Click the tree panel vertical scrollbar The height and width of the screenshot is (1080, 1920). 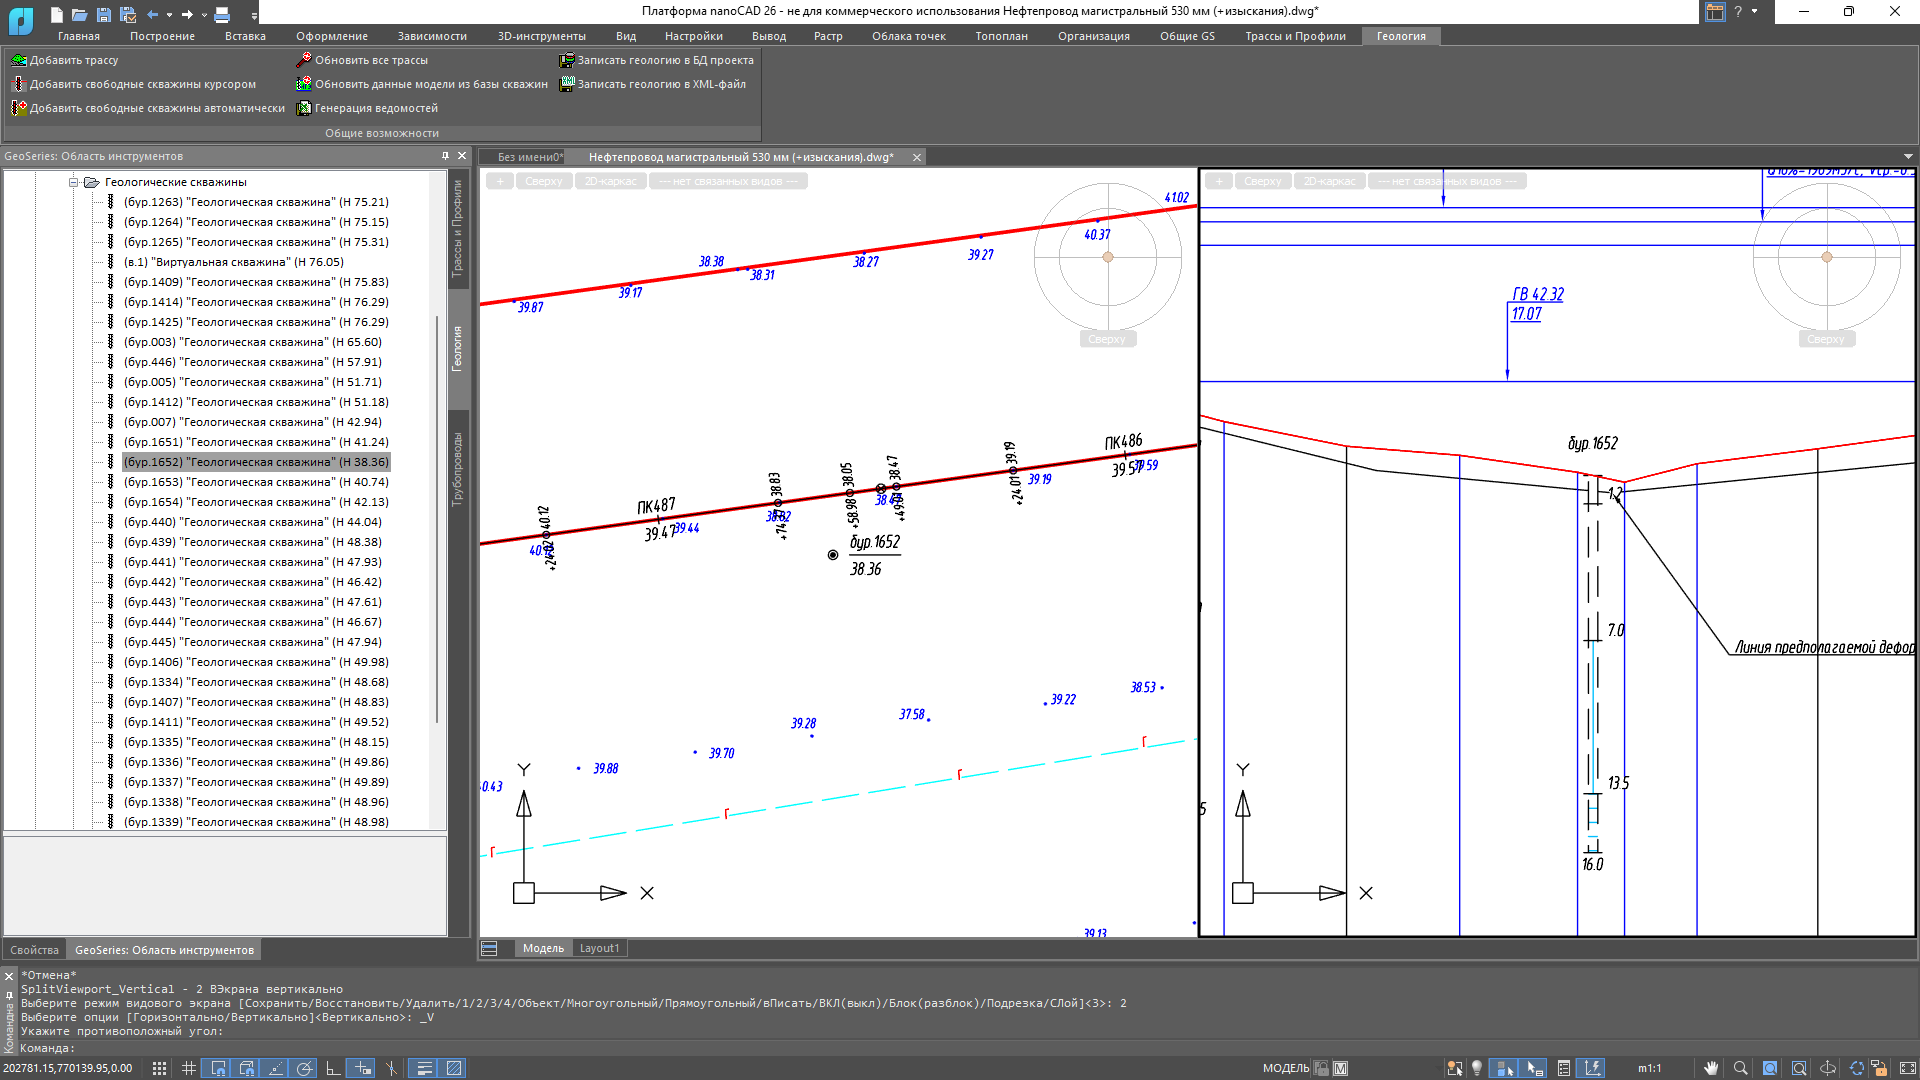point(437,519)
